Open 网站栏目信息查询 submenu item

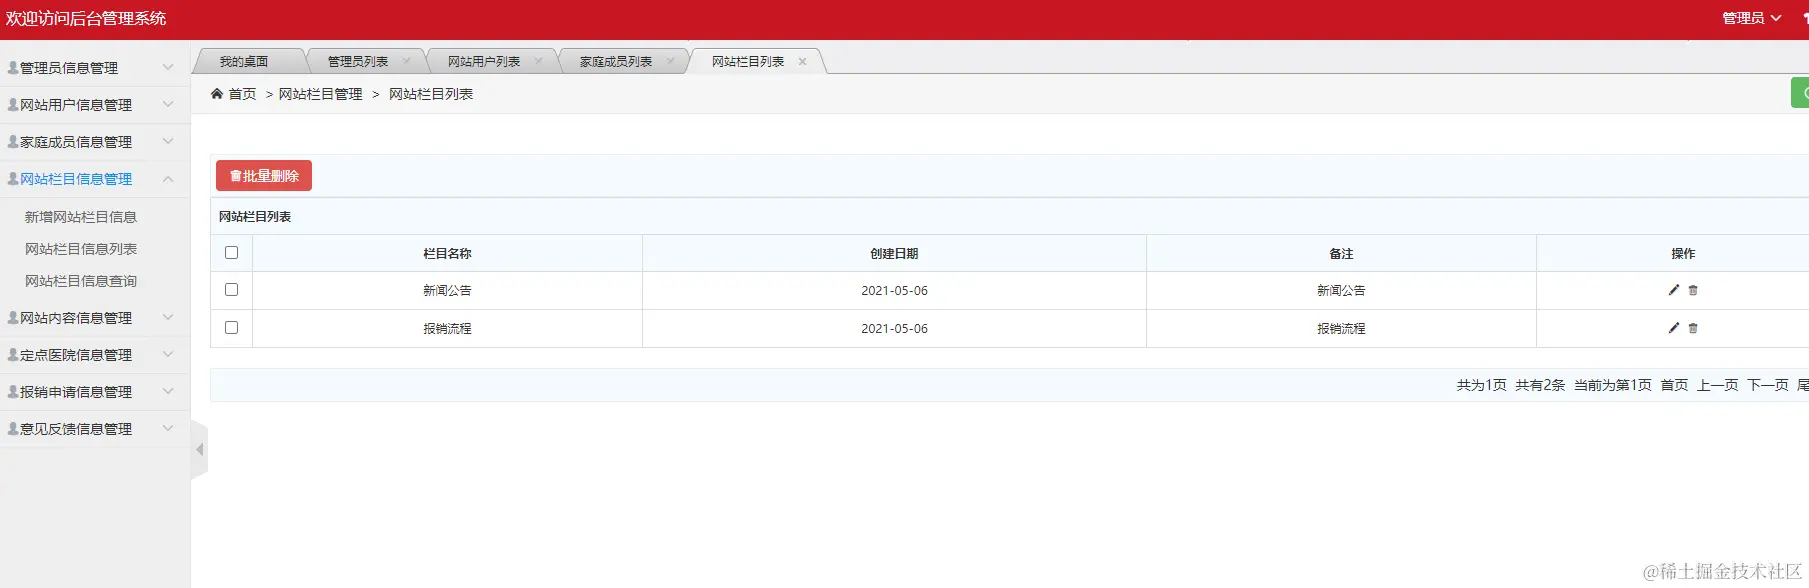(81, 280)
